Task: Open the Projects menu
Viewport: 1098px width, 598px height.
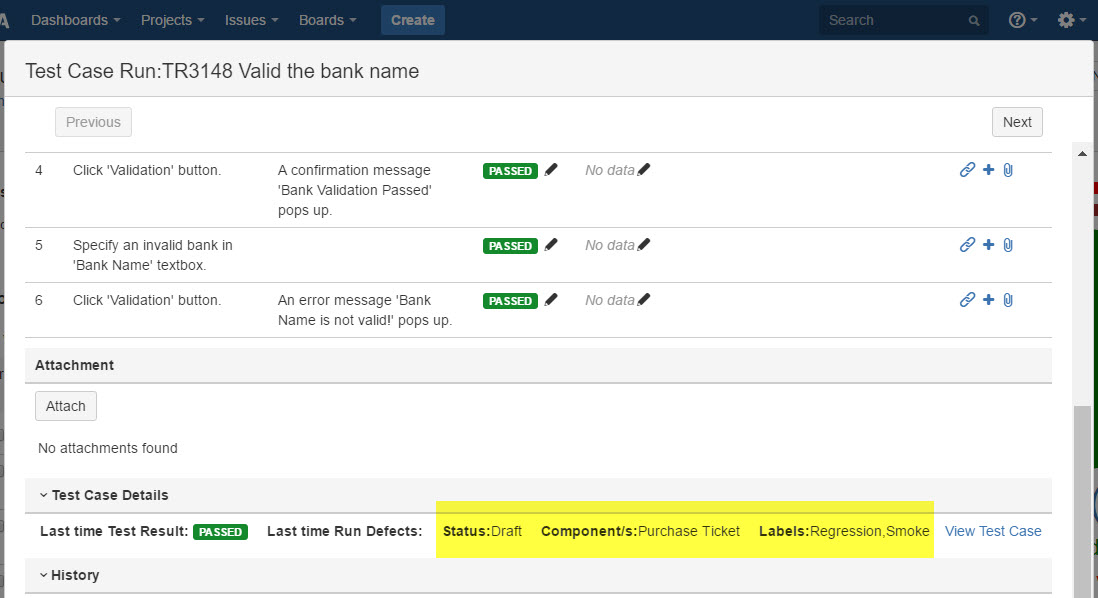Action: pos(172,20)
